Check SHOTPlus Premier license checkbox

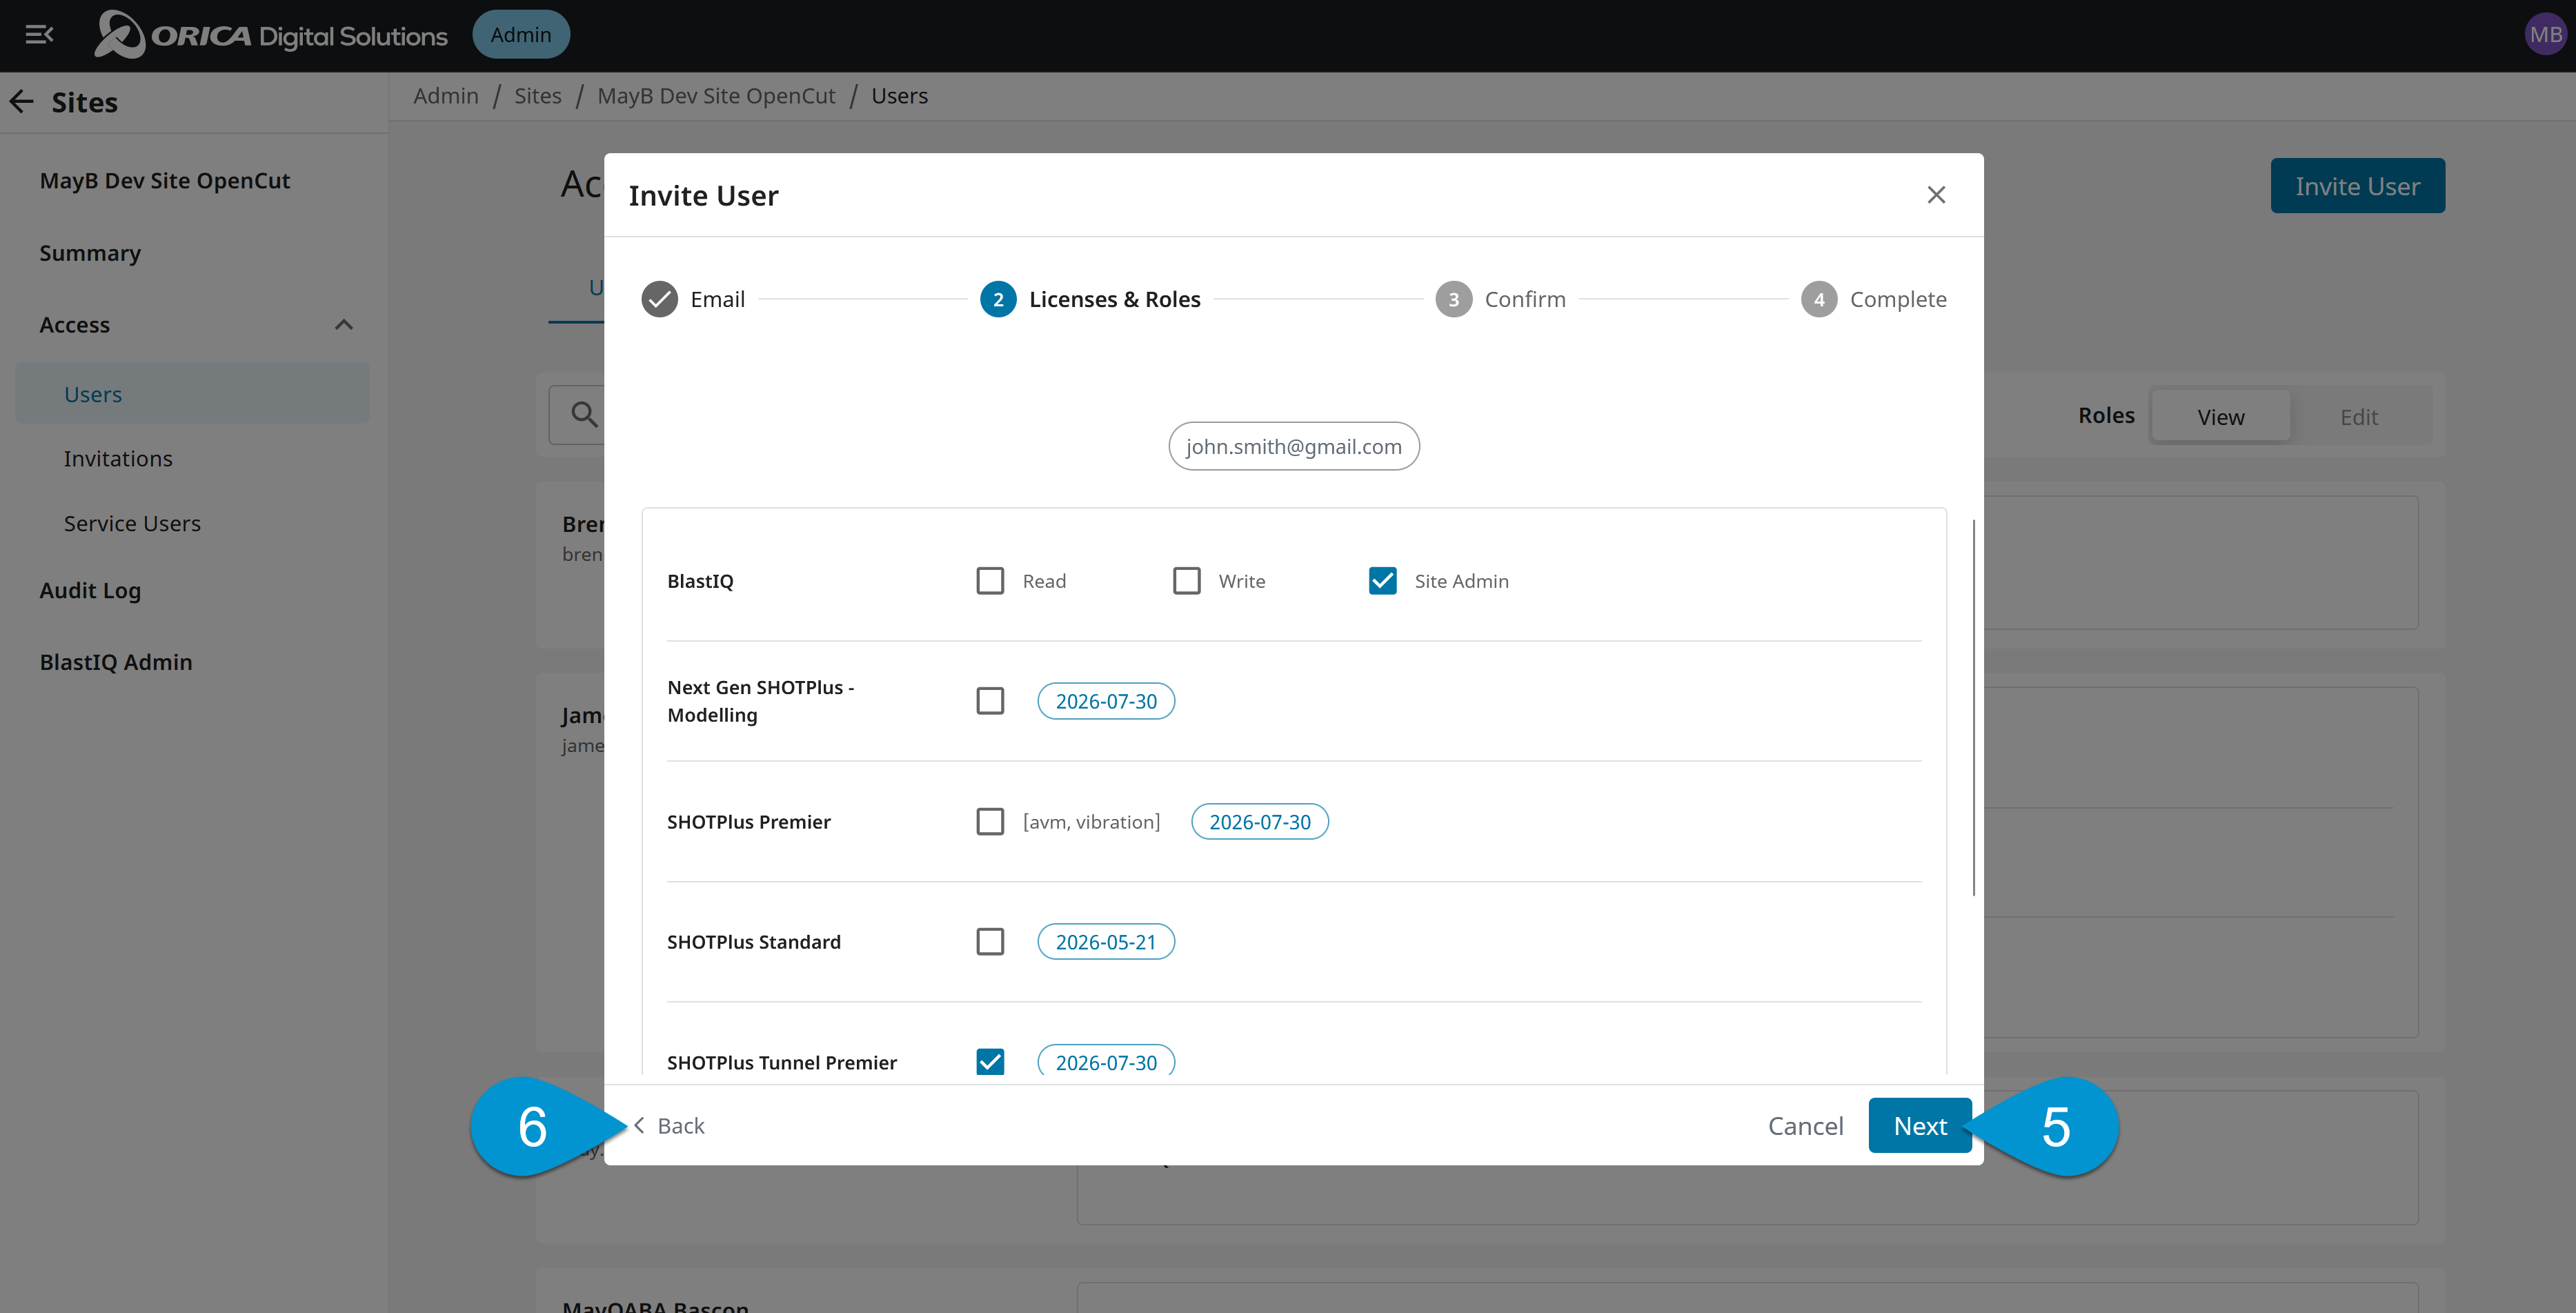point(990,822)
